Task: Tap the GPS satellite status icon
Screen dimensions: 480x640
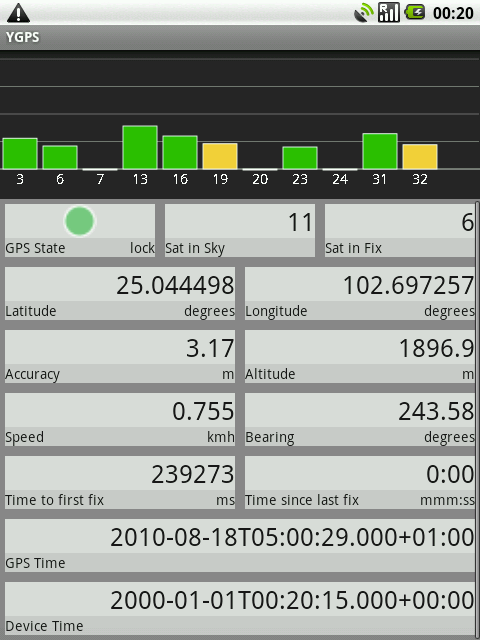Action: 364,13
